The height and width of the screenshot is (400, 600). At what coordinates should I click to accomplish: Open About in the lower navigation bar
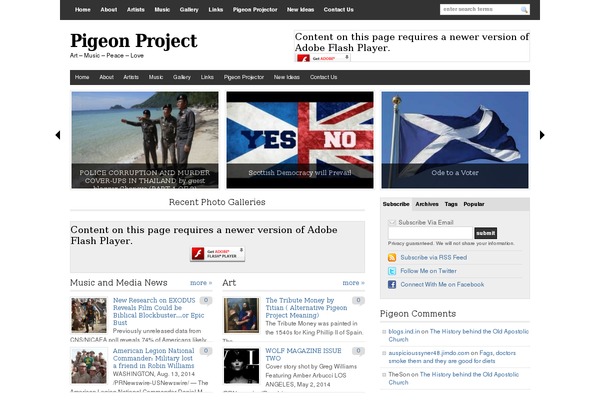pos(106,77)
